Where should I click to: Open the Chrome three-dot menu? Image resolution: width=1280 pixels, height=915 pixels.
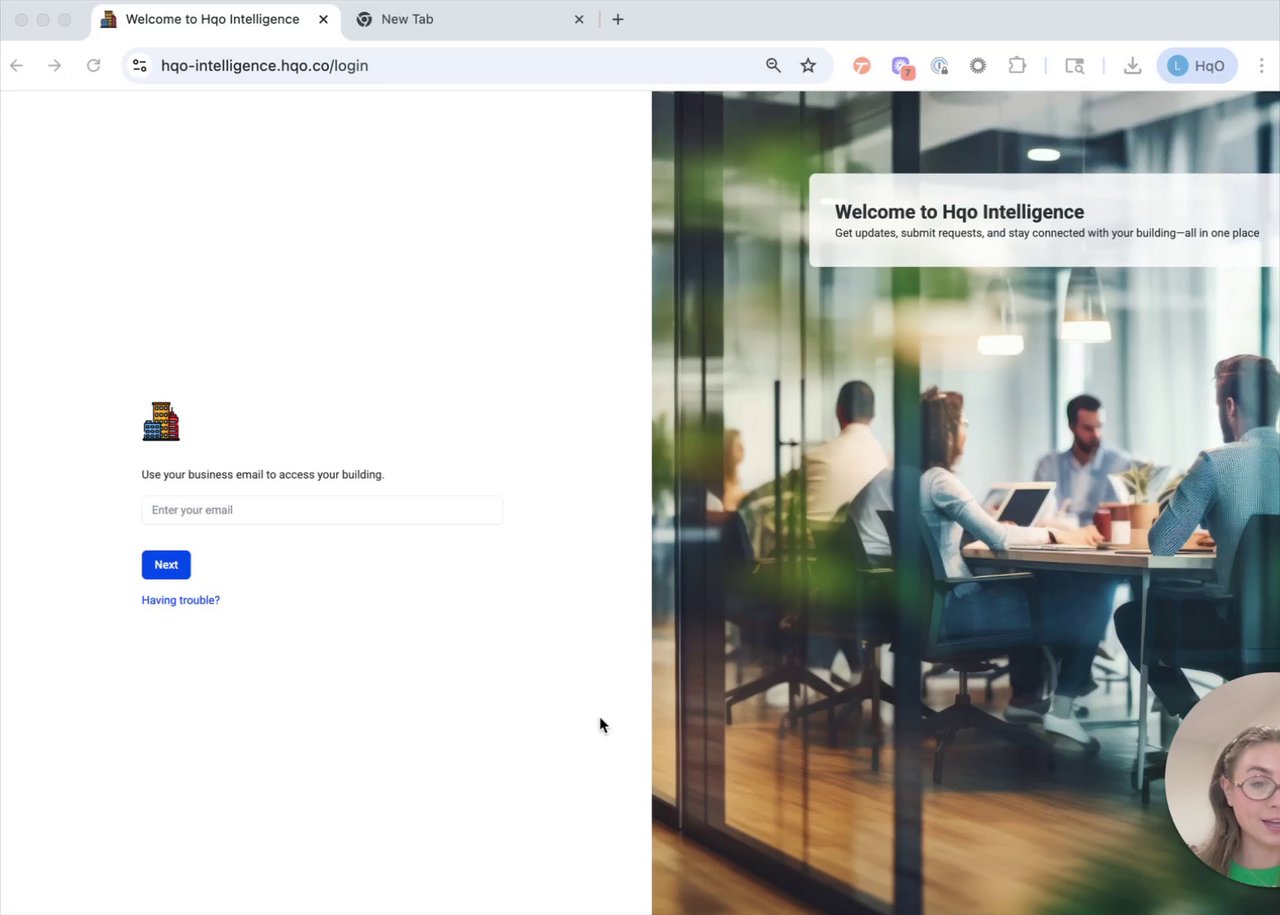pyautogui.click(x=1262, y=65)
